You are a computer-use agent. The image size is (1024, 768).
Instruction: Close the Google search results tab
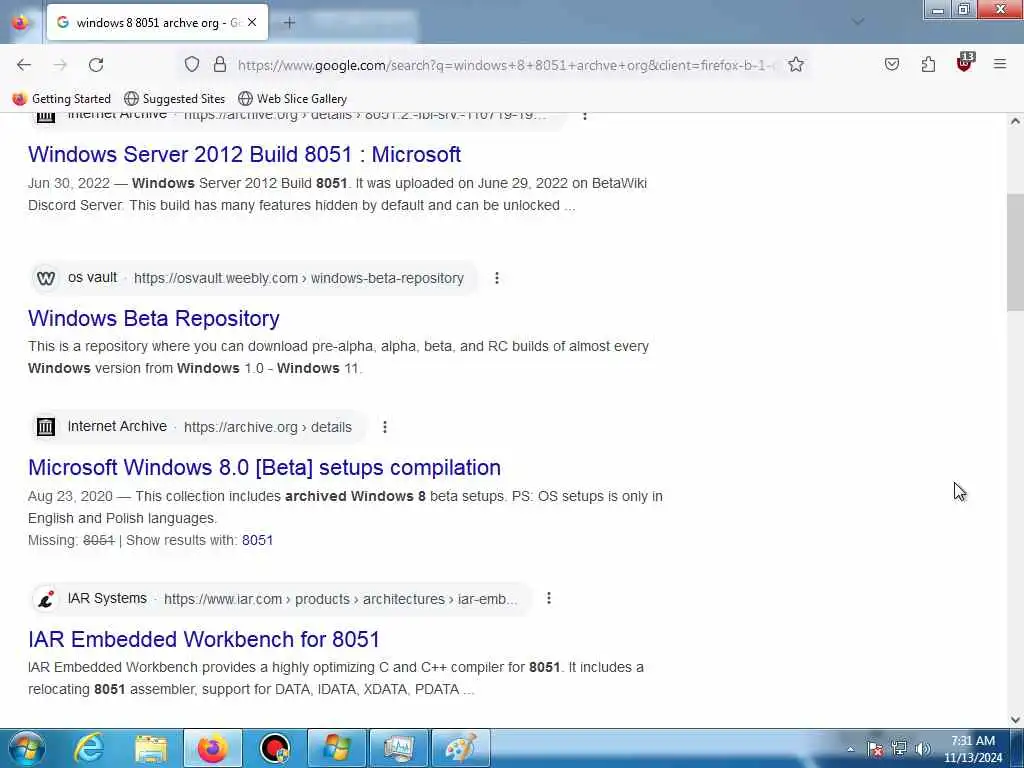point(252,22)
